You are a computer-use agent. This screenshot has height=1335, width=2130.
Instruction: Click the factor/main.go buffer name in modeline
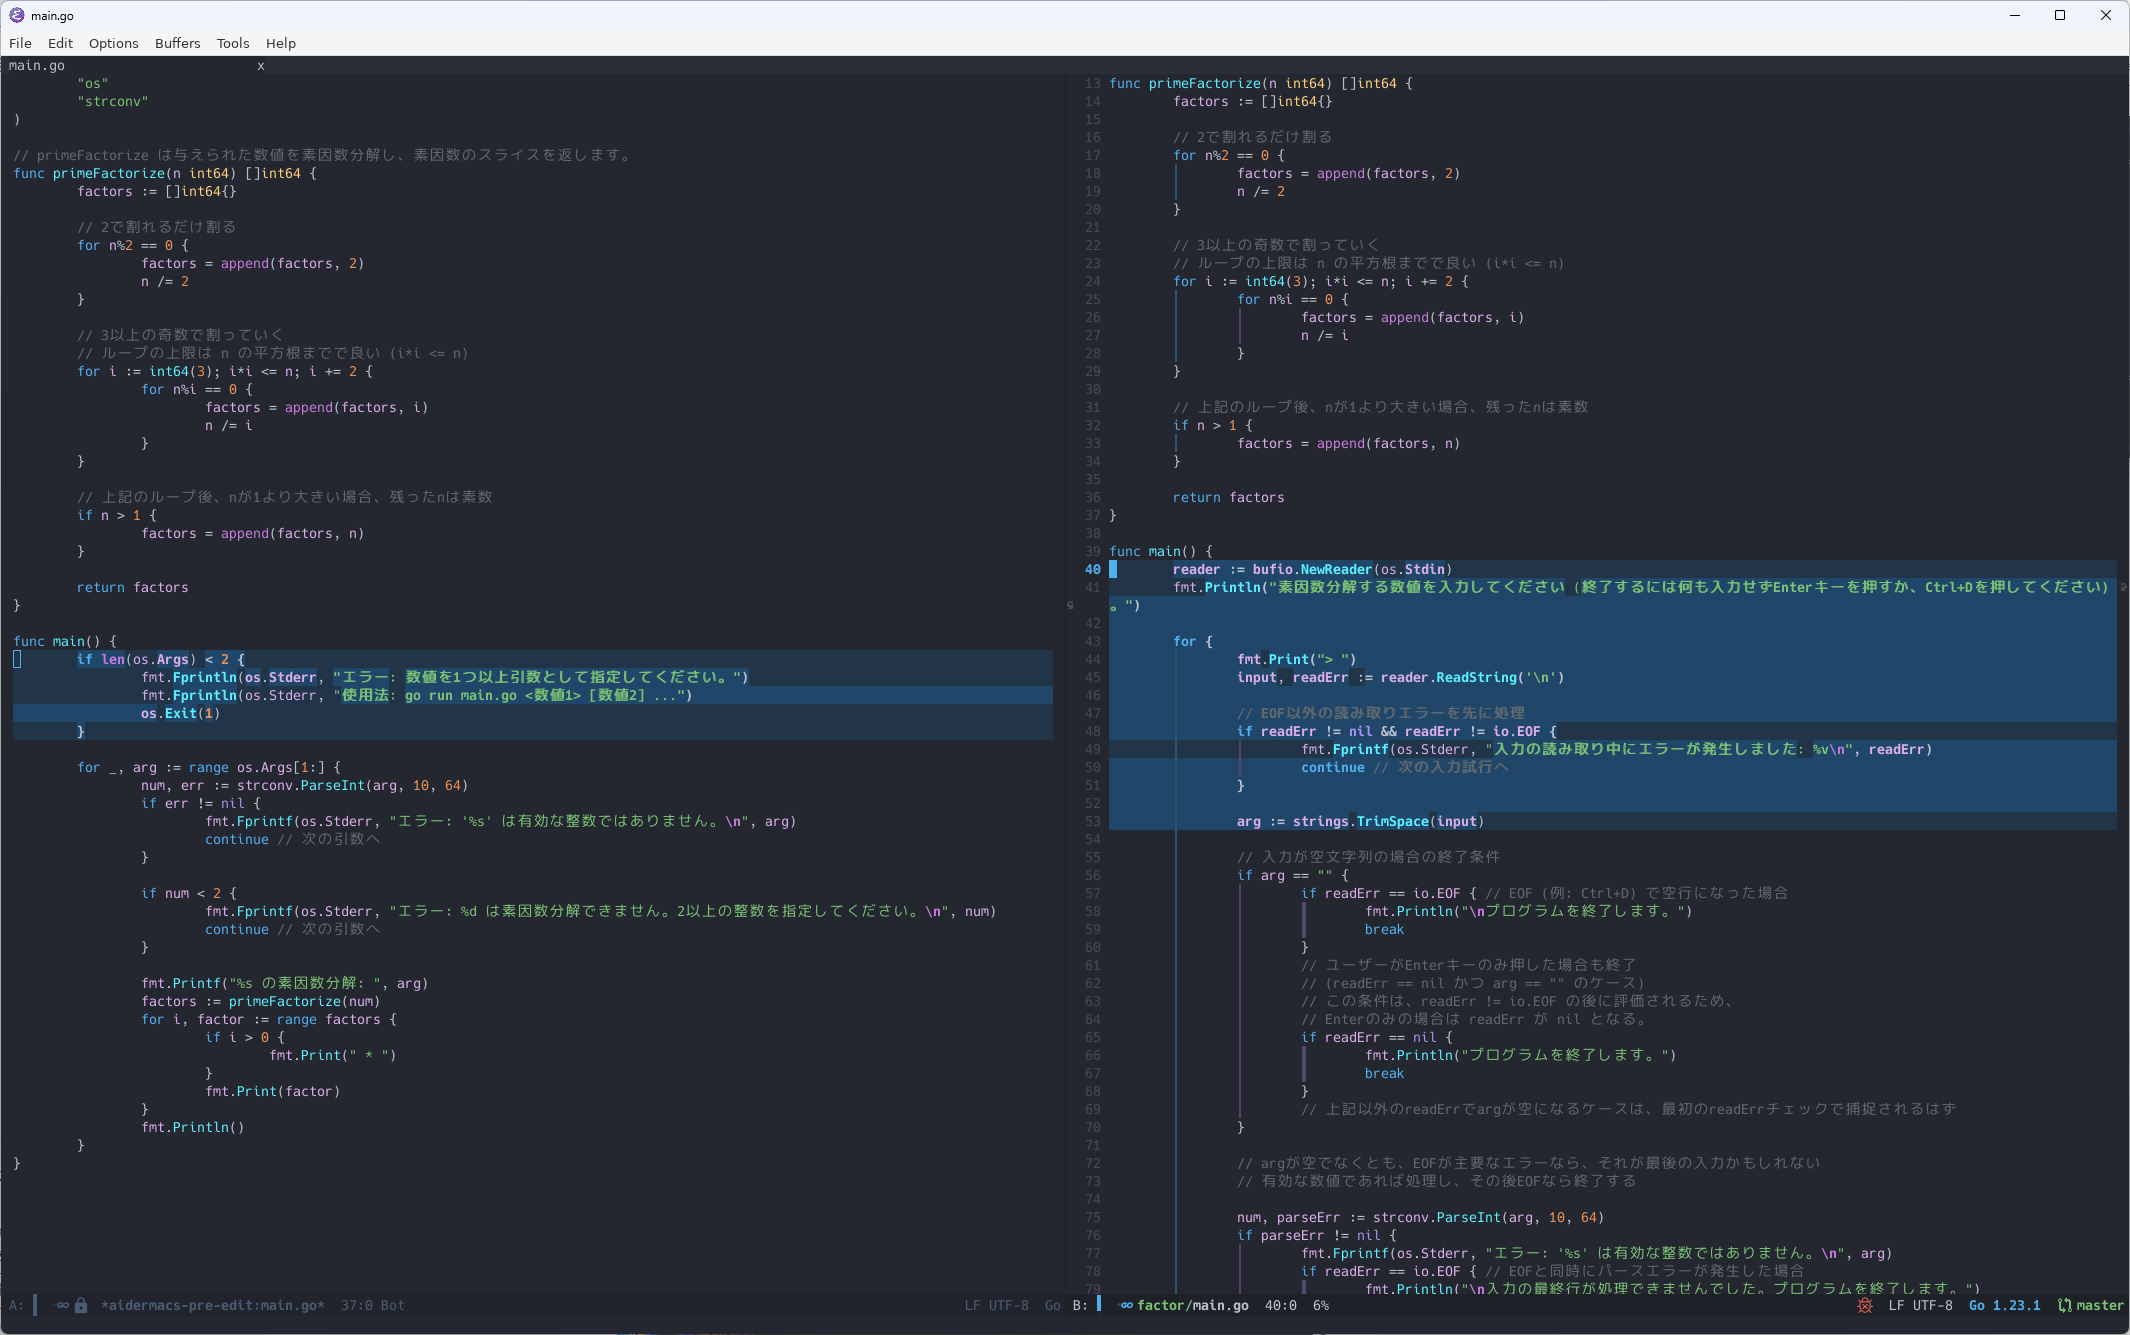click(x=1192, y=1305)
